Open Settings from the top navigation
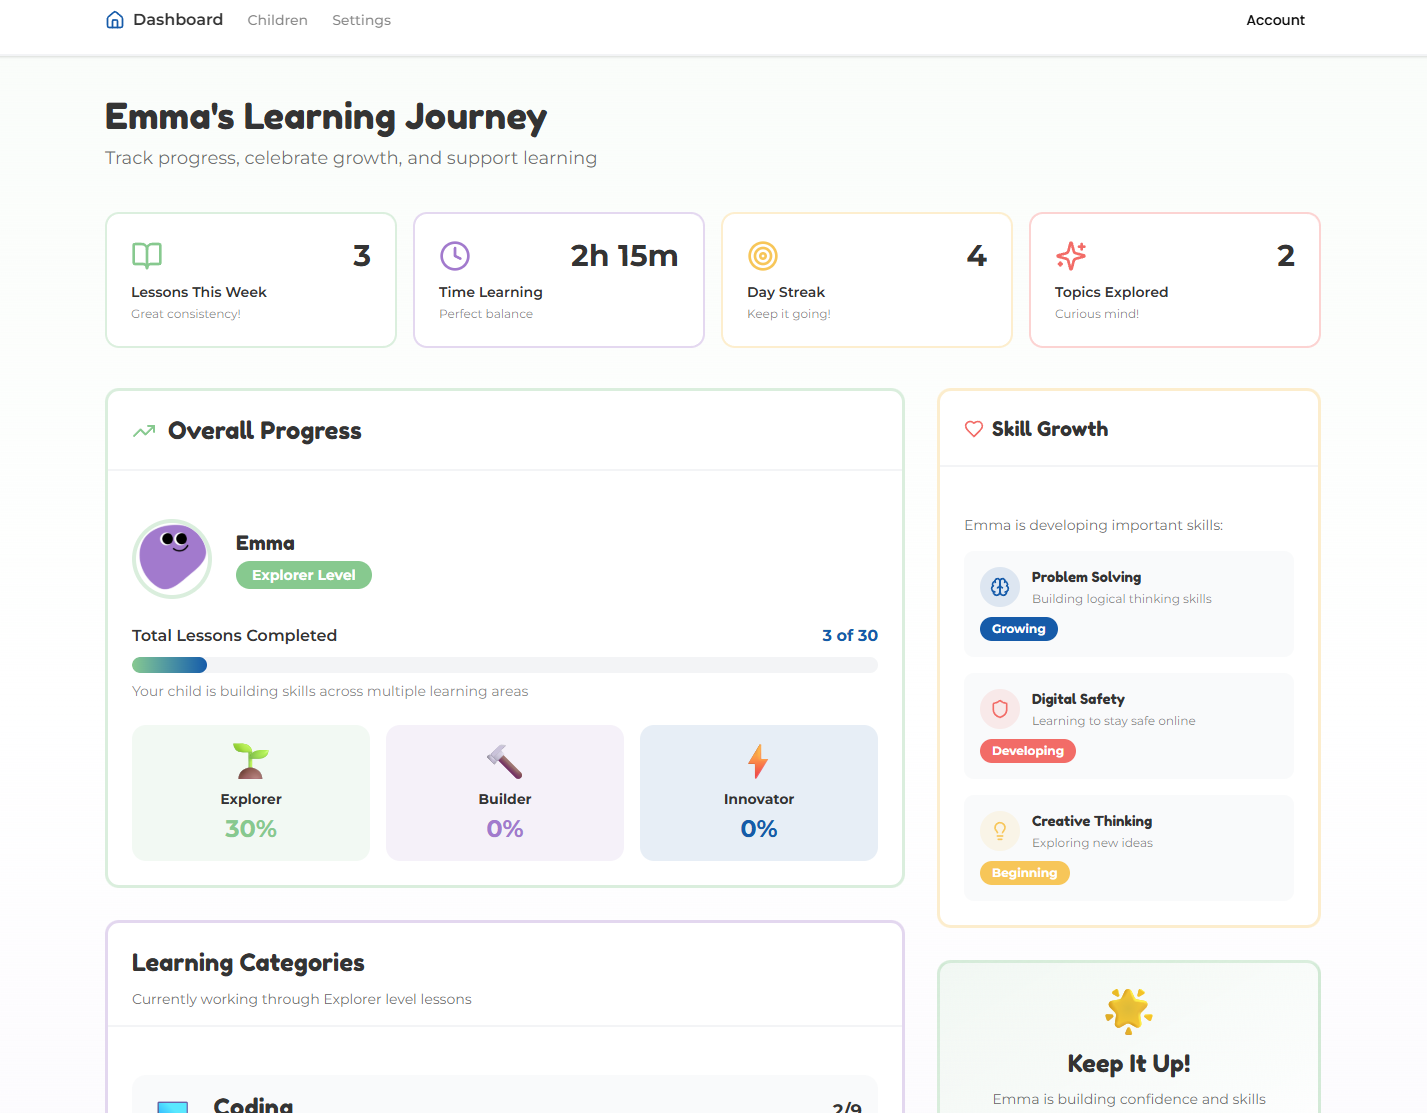This screenshot has width=1427, height=1113. tap(361, 19)
